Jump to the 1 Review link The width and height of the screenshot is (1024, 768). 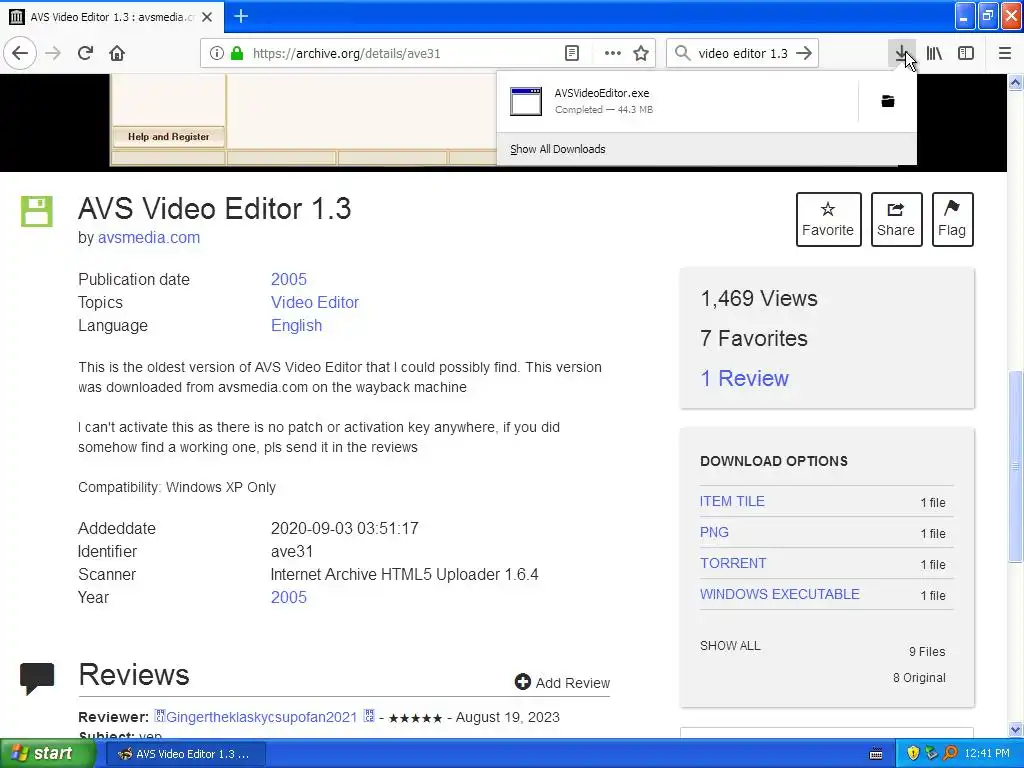744,378
